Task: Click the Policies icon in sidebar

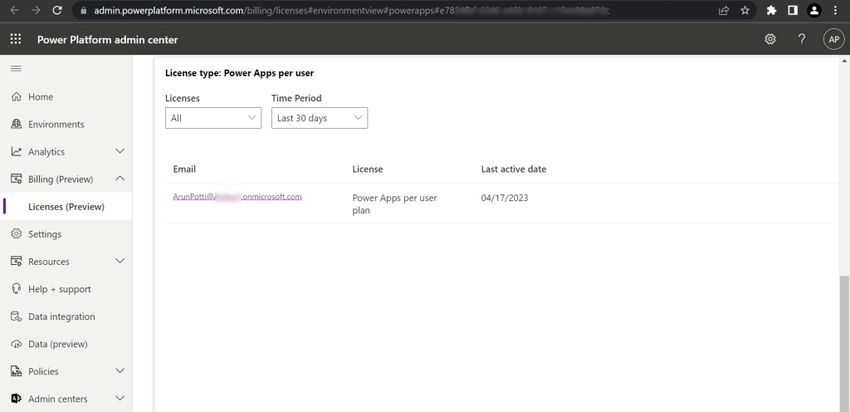Action: pyautogui.click(x=16, y=371)
